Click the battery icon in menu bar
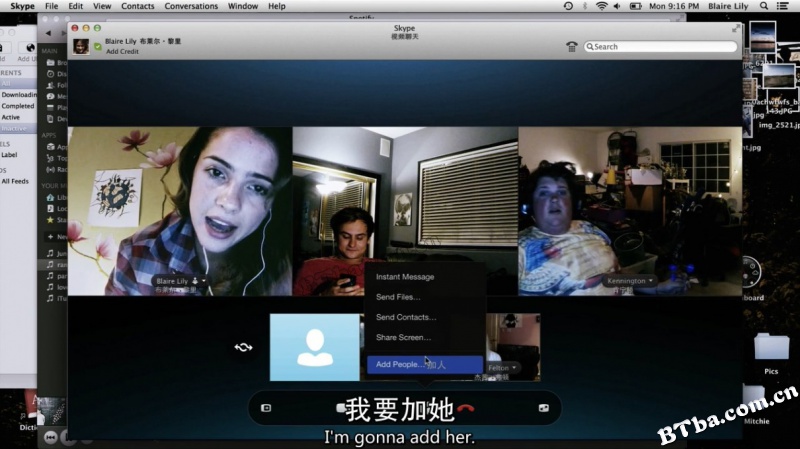This screenshot has width=800, height=449. pyautogui.click(x=635, y=6)
